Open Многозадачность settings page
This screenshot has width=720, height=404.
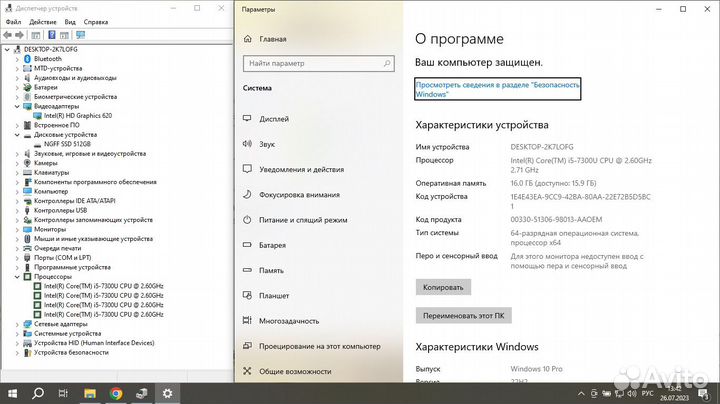289,321
